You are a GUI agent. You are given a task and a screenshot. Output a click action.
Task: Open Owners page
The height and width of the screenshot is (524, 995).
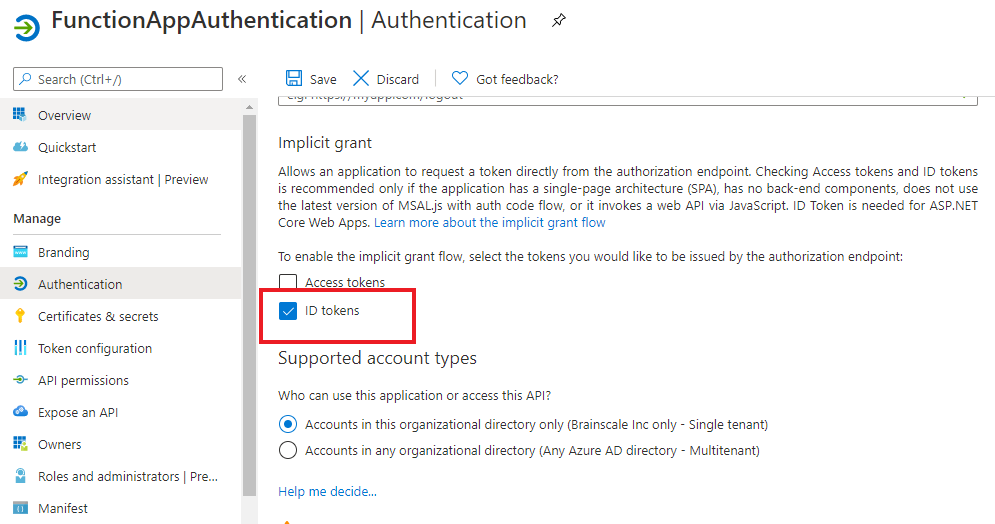point(121,443)
